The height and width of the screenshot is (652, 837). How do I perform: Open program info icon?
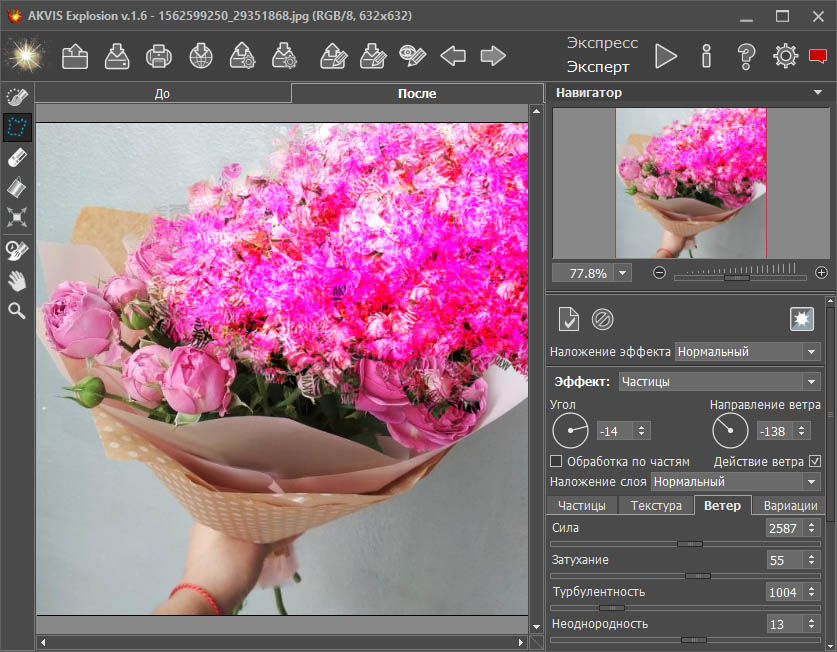(707, 56)
